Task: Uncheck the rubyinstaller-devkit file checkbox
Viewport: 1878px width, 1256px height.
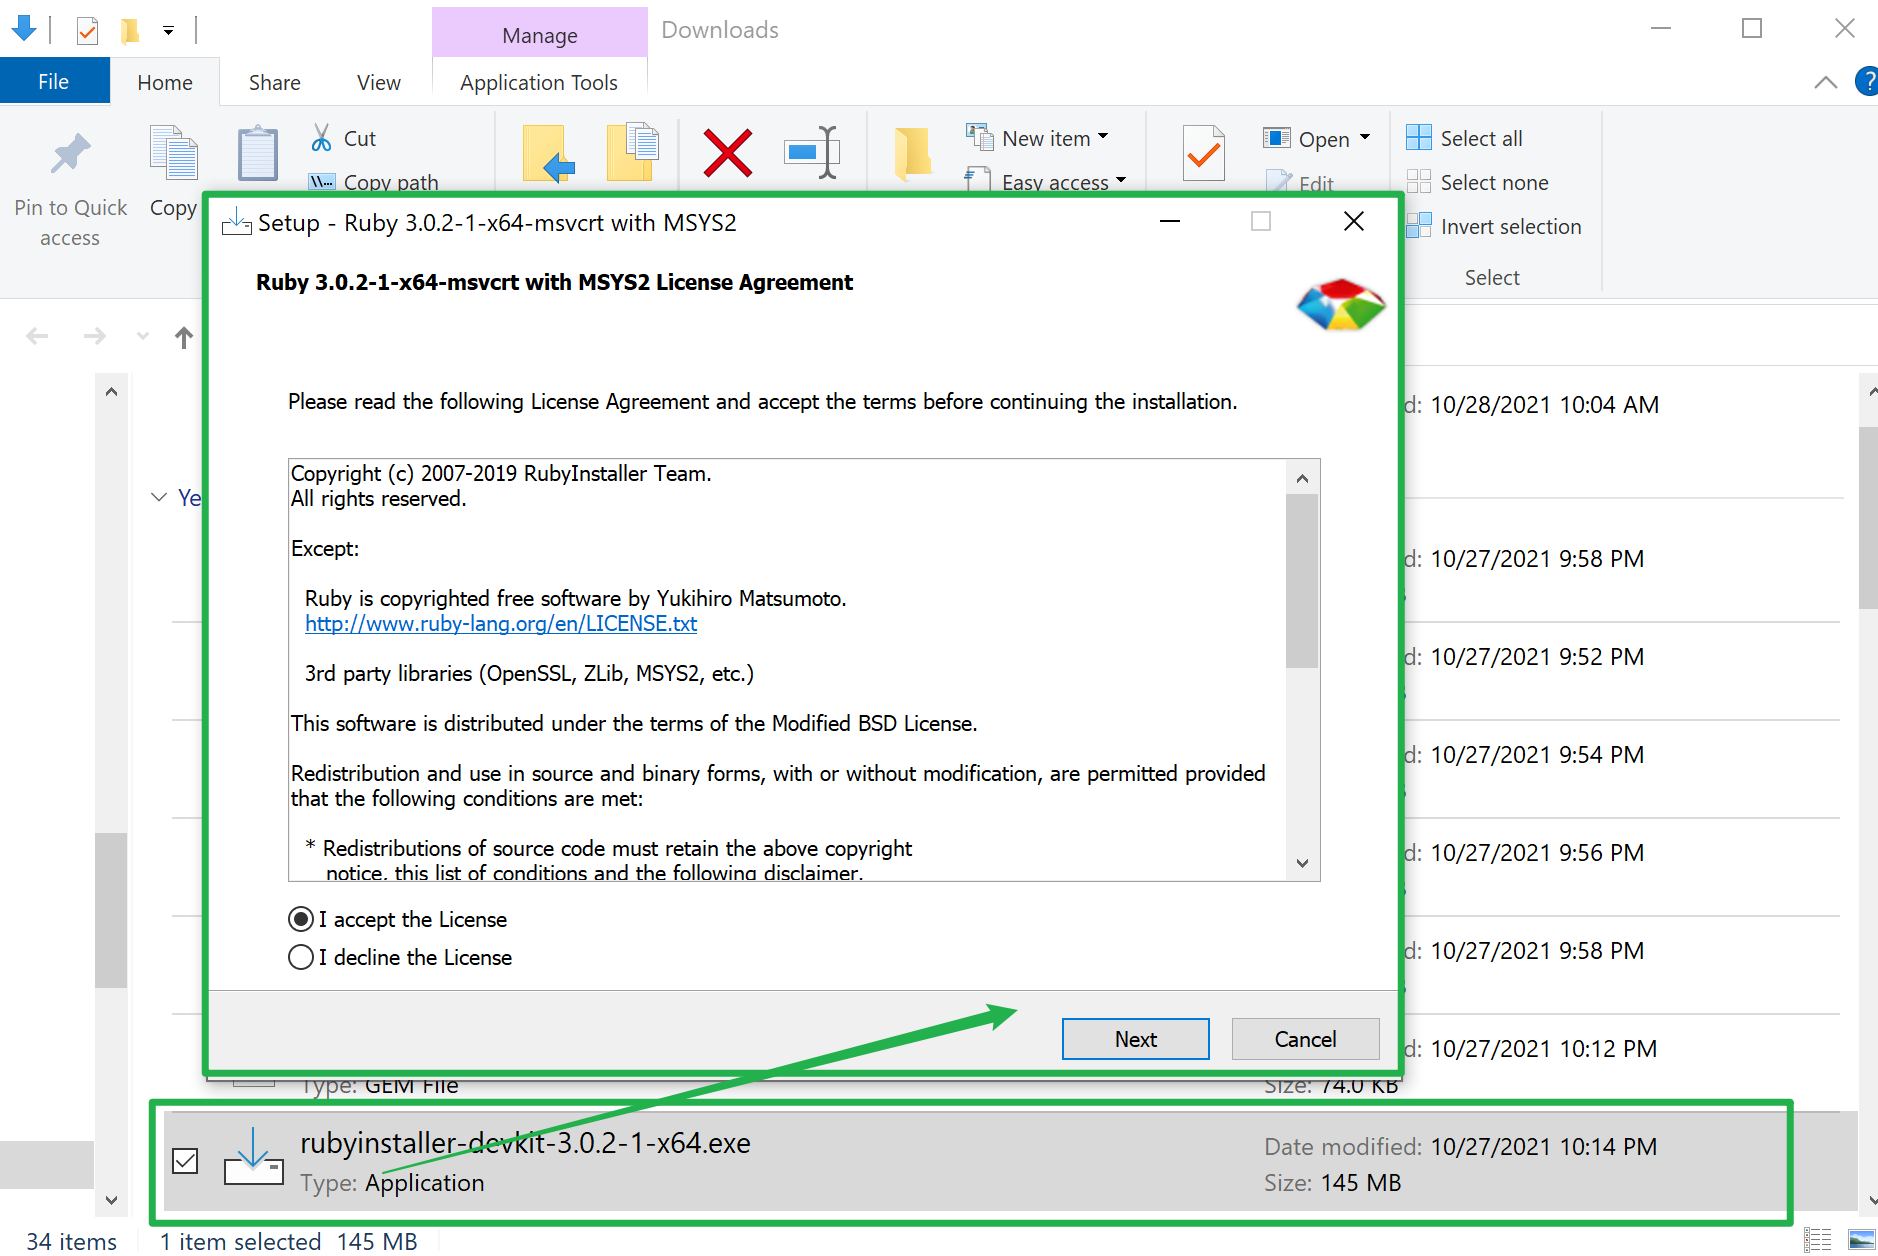Action: (x=185, y=1161)
